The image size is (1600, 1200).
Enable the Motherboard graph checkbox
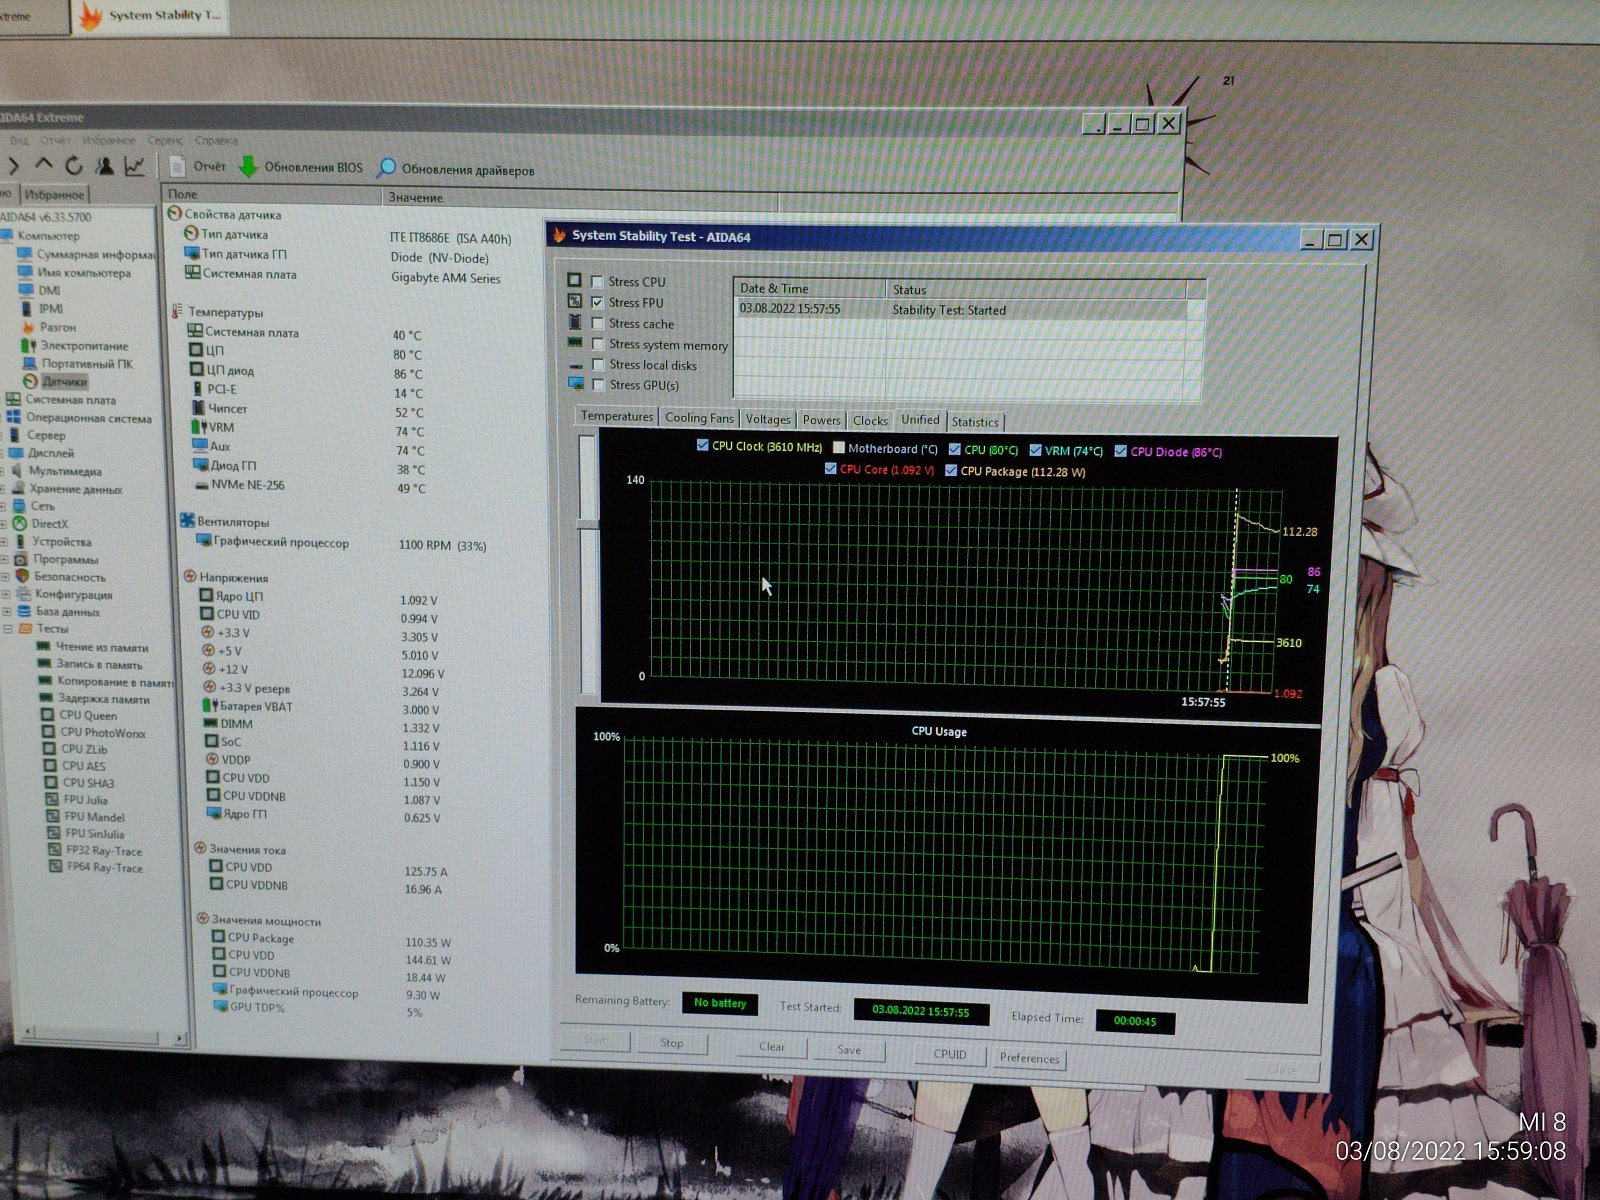point(839,448)
